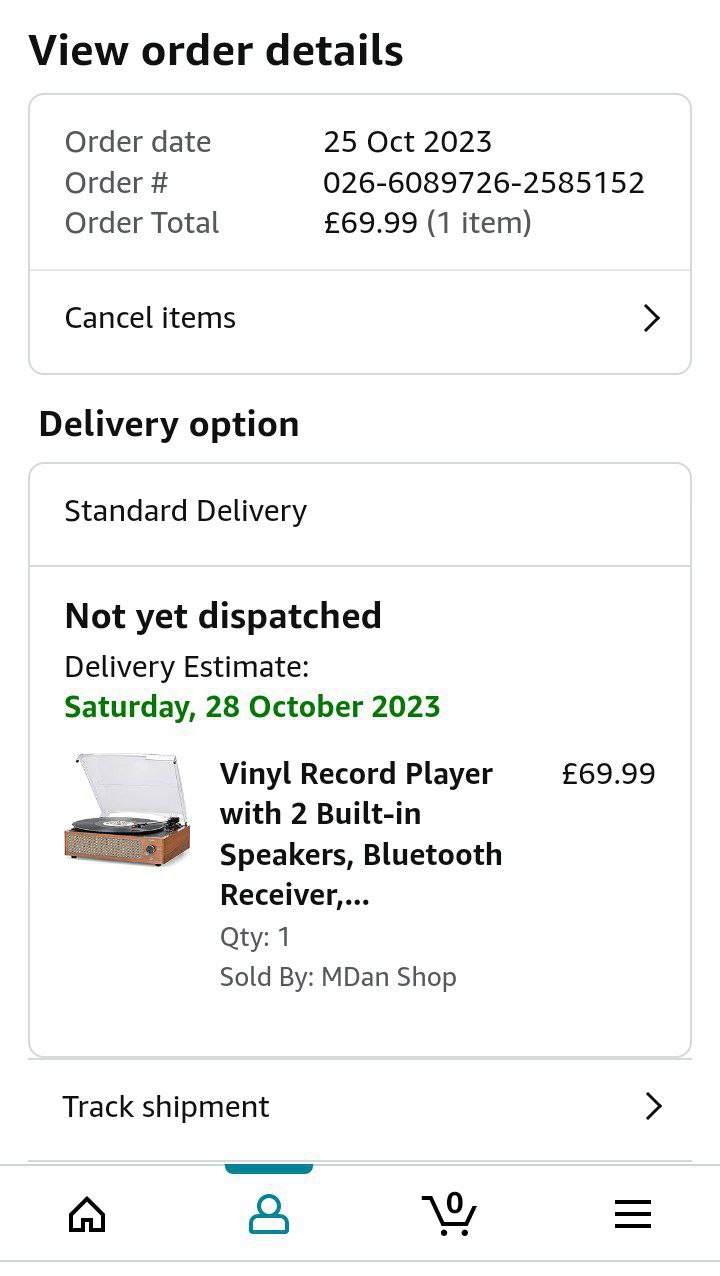
Task: Tap the Saturday, 28 October 2023 estimate
Action: point(252,707)
